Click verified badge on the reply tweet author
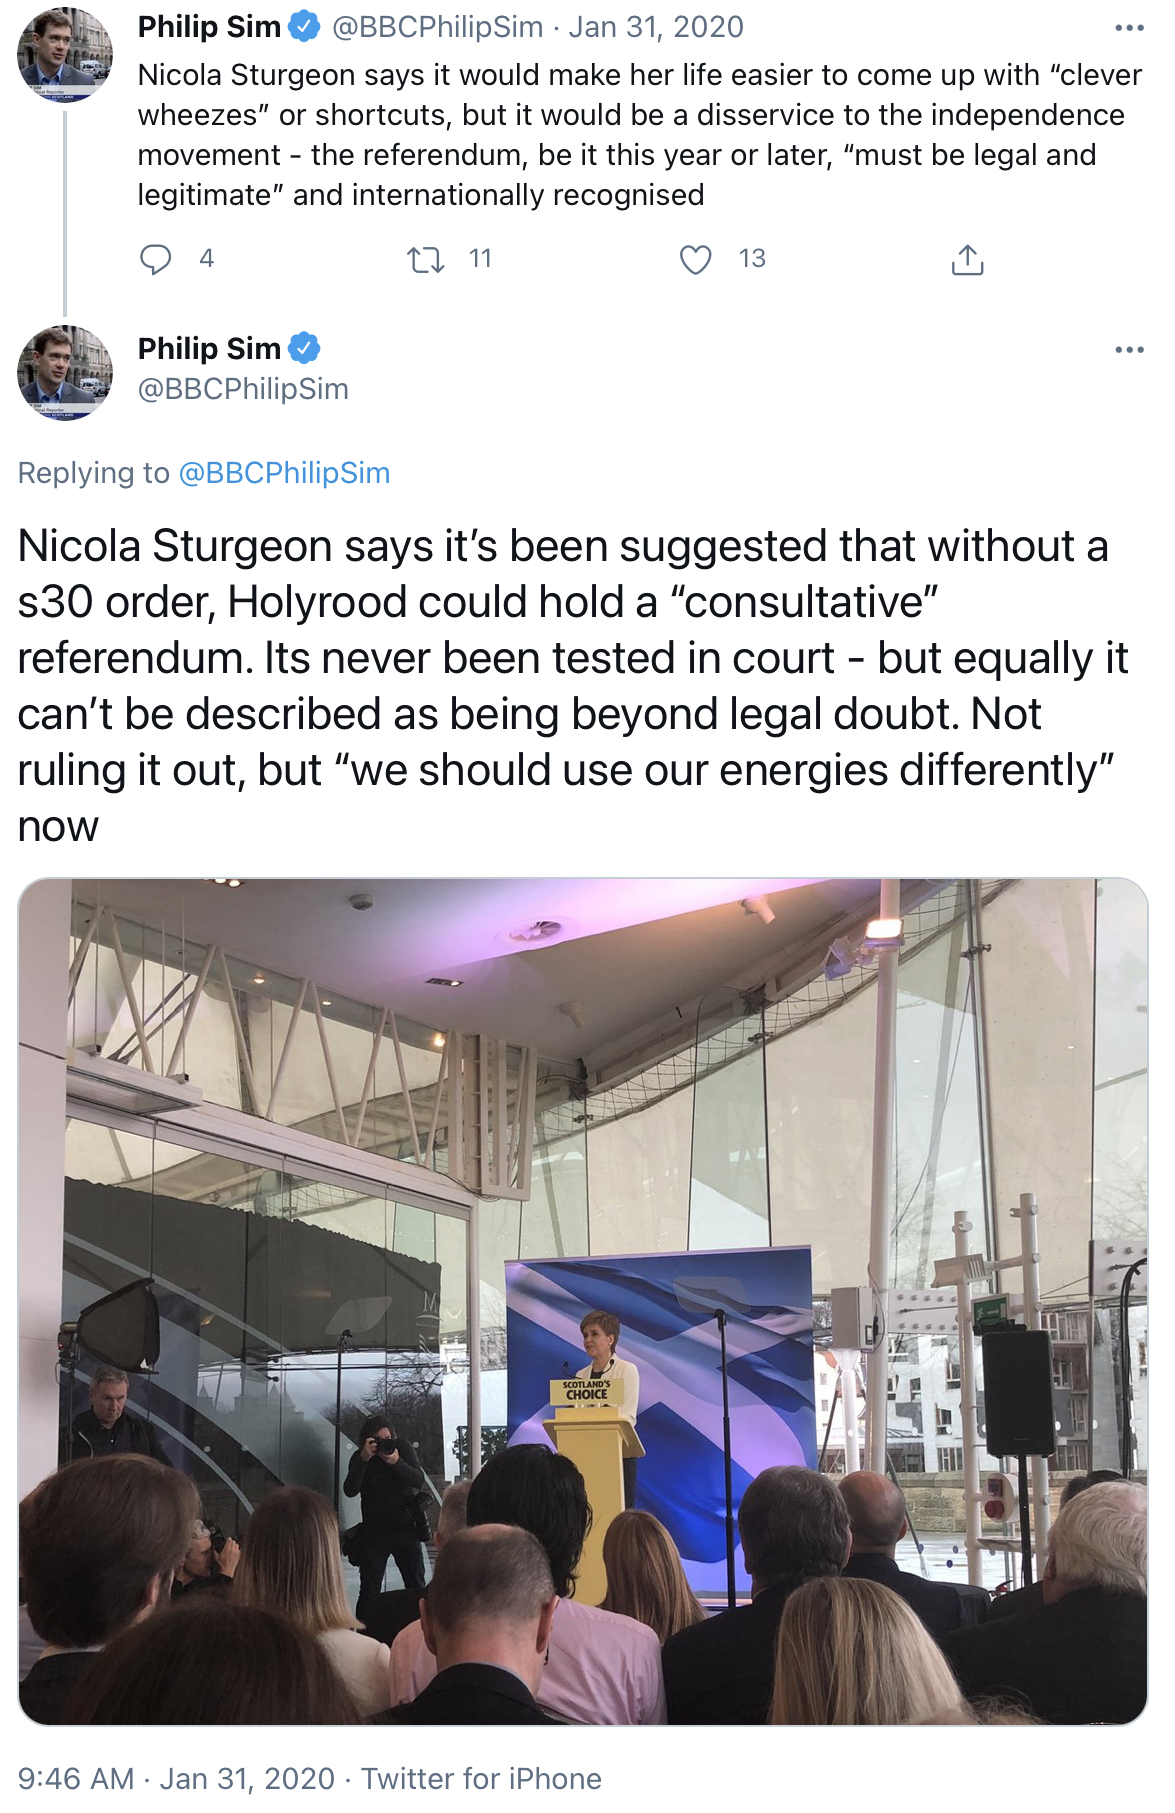The height and width of the screenshot is (1813, 1175). pos(304,348)
